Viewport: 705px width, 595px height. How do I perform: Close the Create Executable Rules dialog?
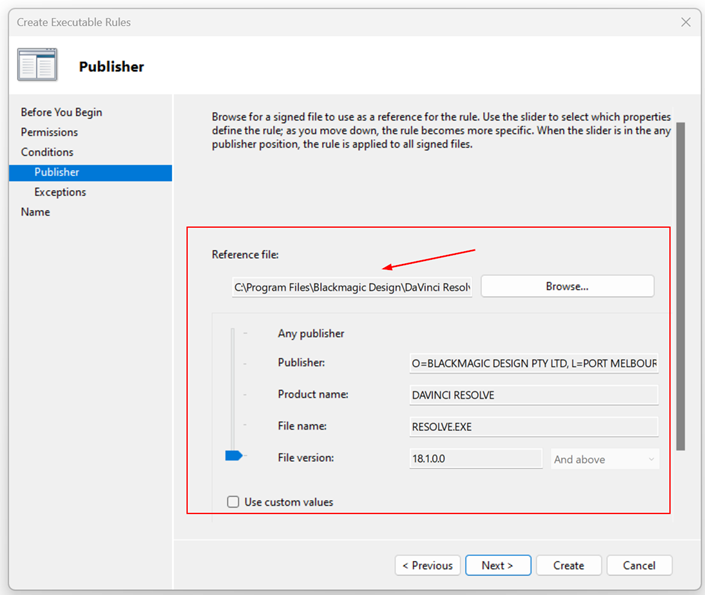[x=685, y=22]
